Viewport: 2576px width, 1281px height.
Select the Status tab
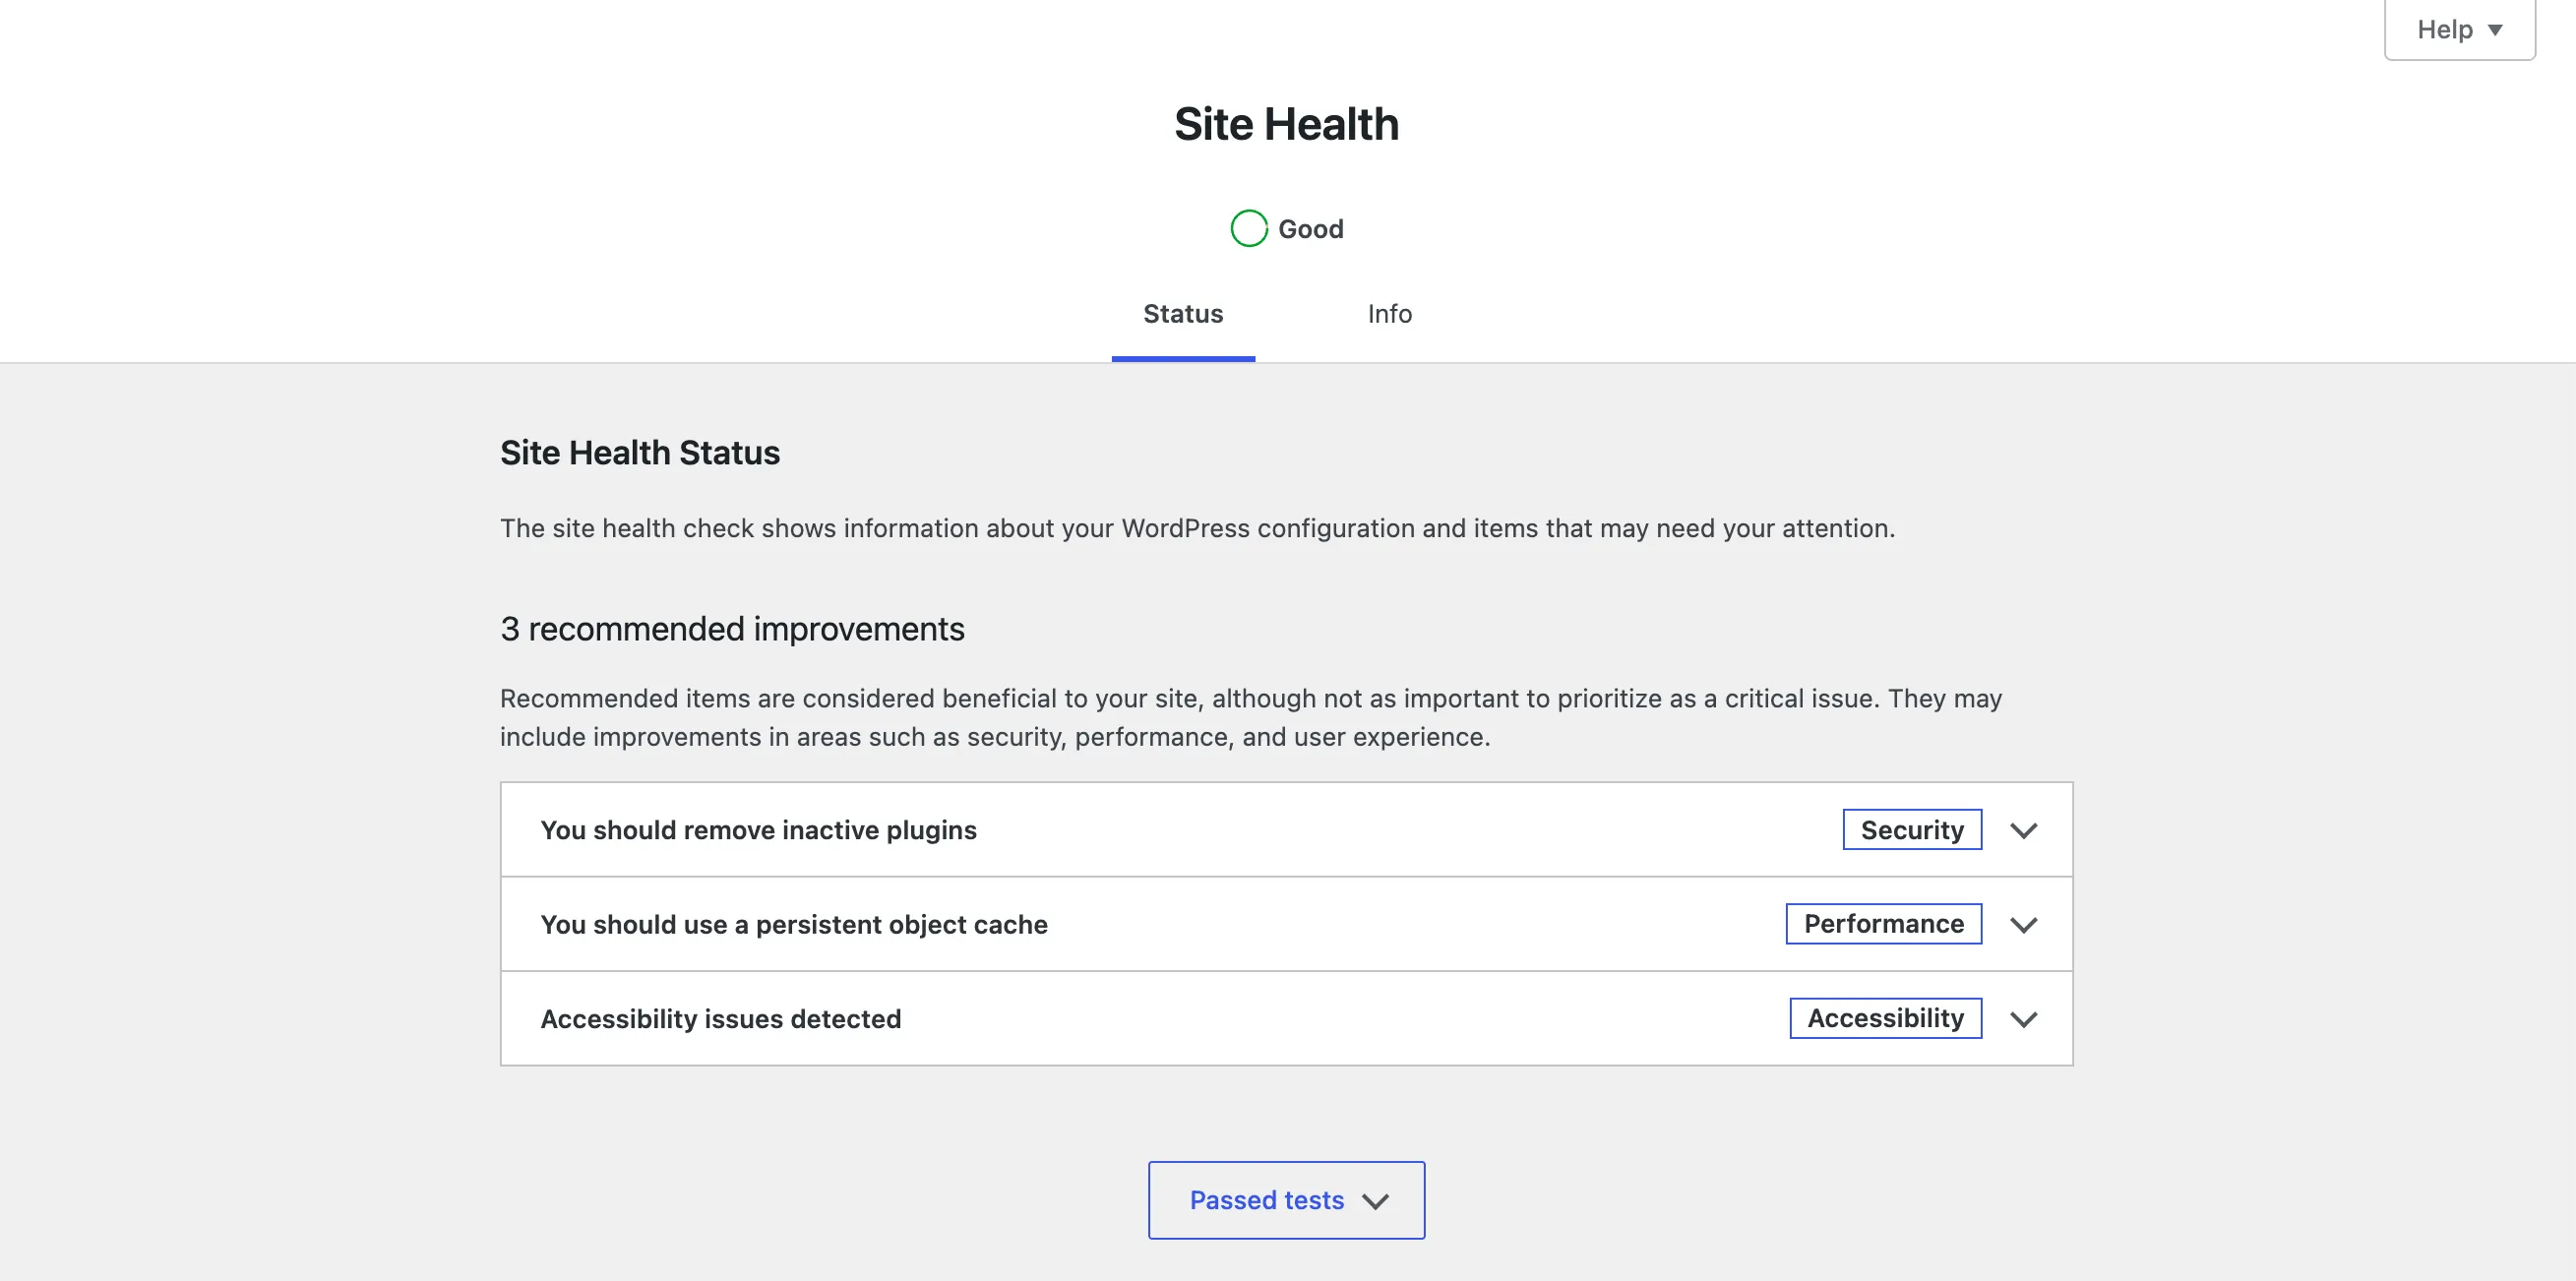tap(1183, 314)
